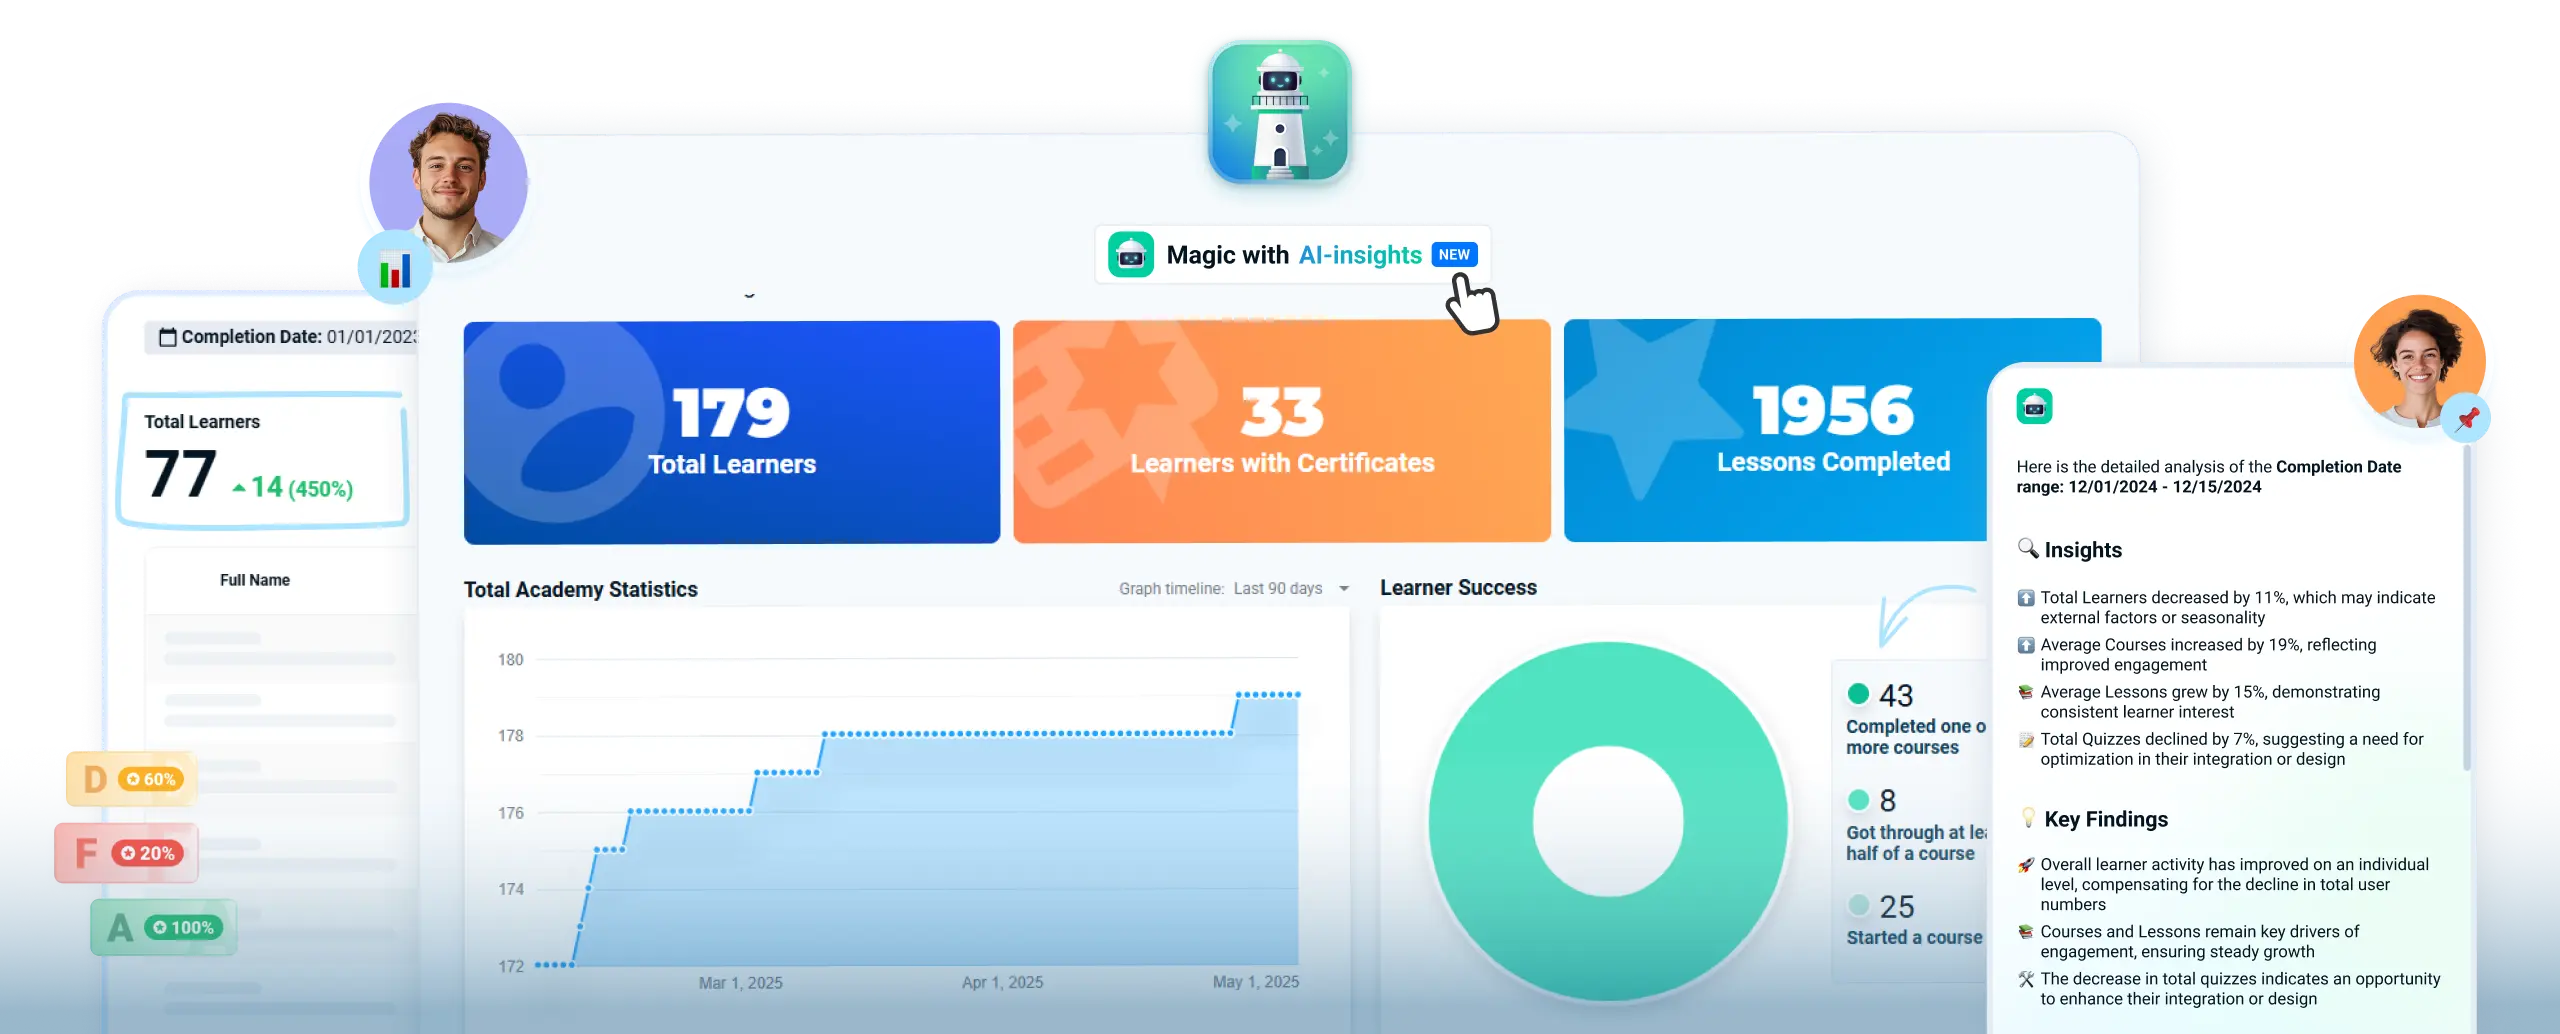
Task: Click the Magic with AI-insights button
Action: pos(1292,255)
